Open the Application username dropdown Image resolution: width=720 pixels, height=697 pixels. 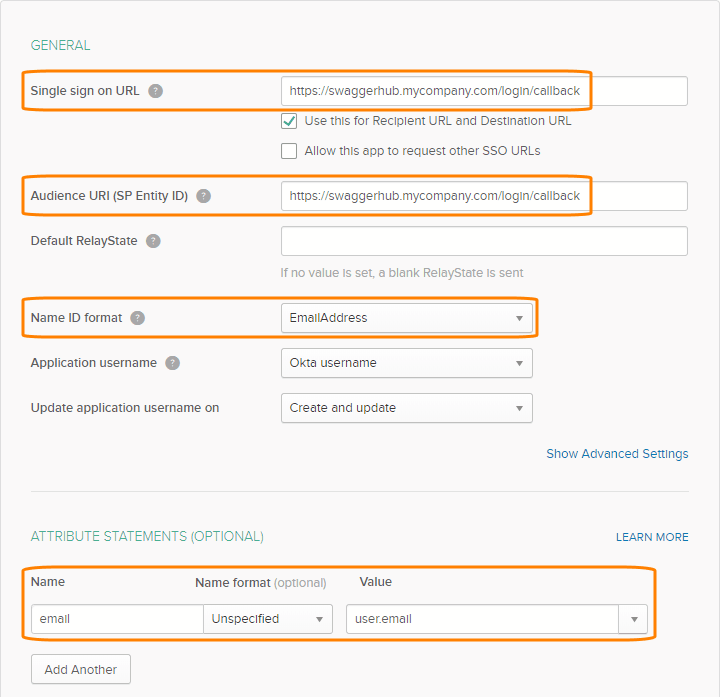point(406,363)
